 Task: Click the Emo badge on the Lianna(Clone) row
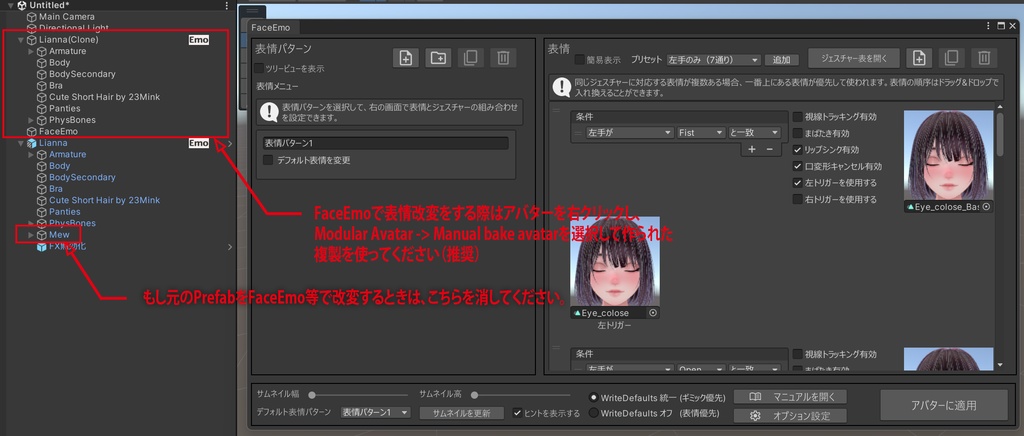[199, 40]
